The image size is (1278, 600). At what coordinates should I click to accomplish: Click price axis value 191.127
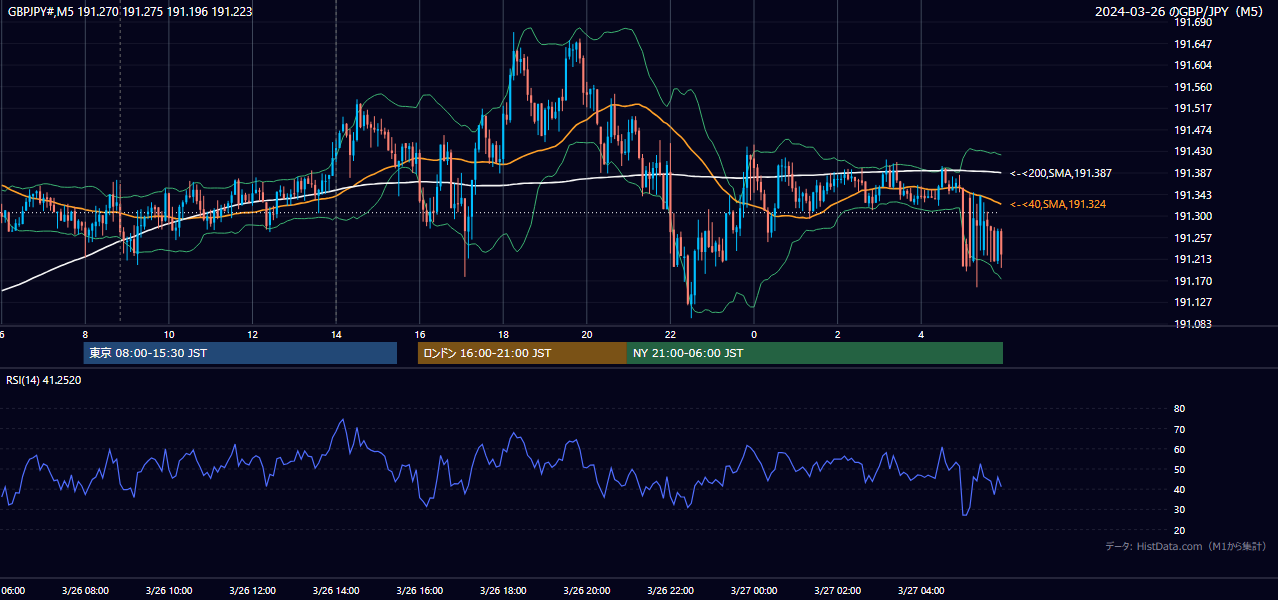(1192, 302)
